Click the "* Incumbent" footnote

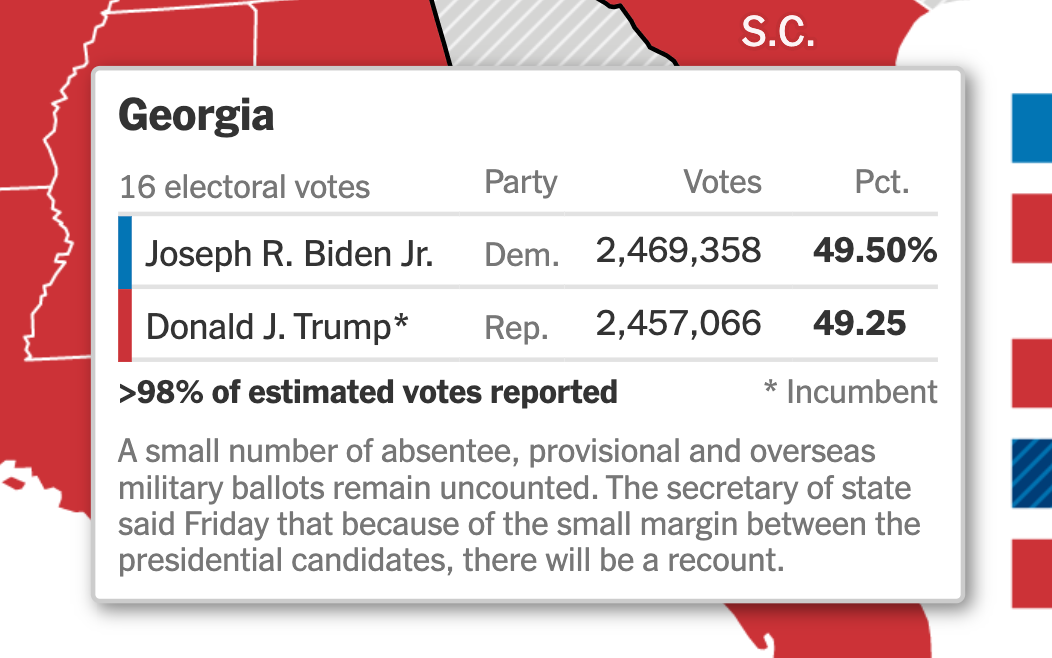(850, 391)
